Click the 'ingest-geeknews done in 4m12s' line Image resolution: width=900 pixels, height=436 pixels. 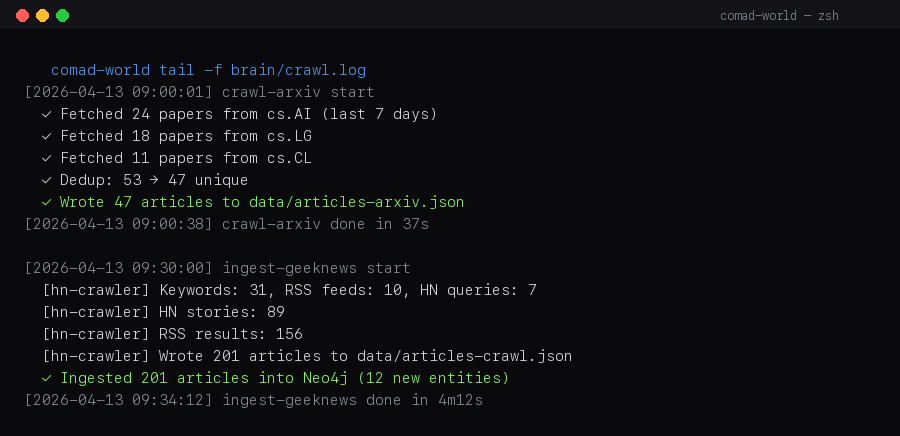[x=353, y=400]
